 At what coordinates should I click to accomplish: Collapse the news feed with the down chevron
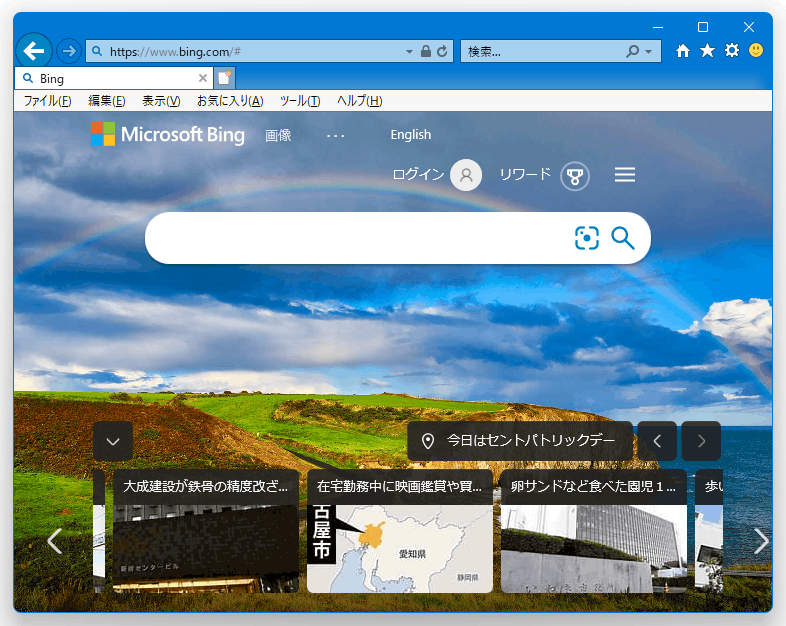113,441
